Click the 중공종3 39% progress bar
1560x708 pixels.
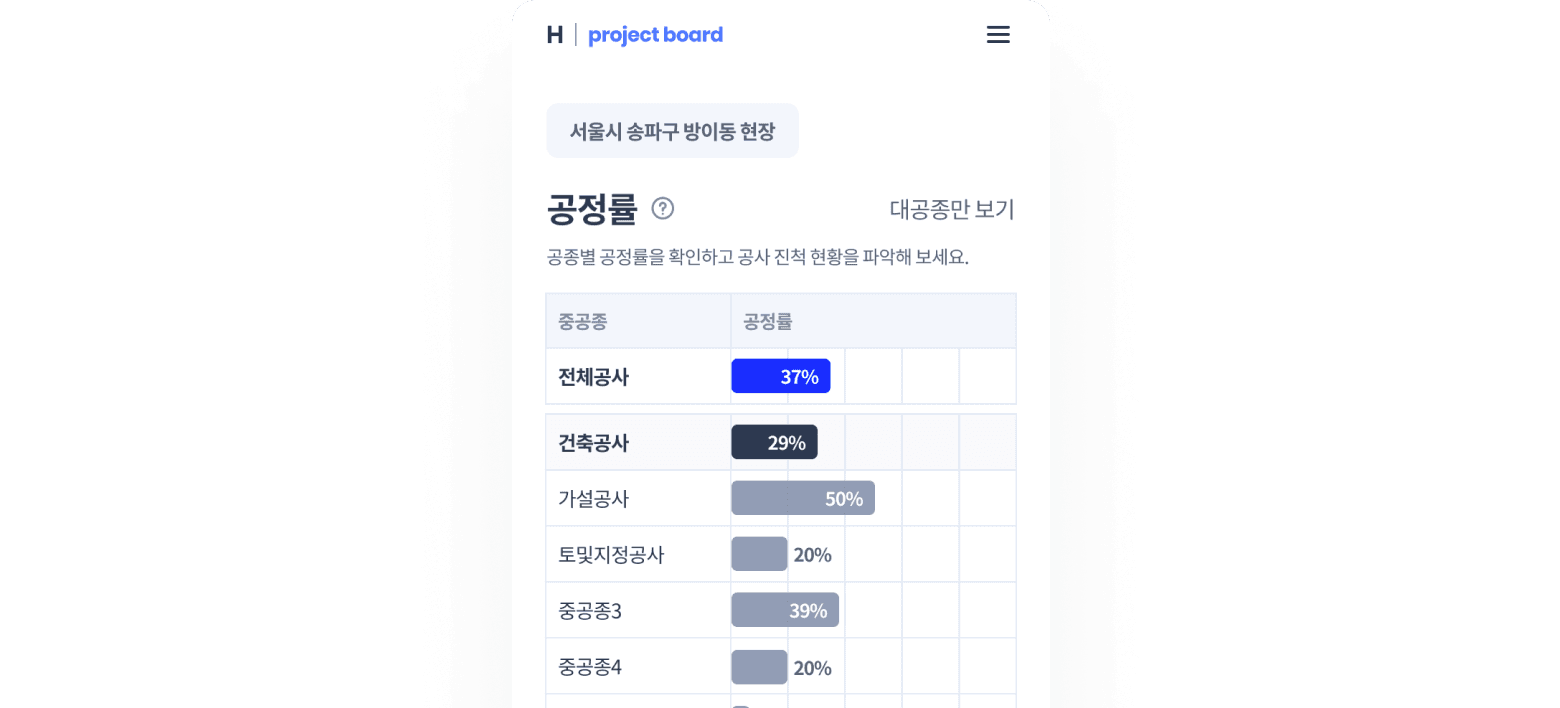(785, 610)
